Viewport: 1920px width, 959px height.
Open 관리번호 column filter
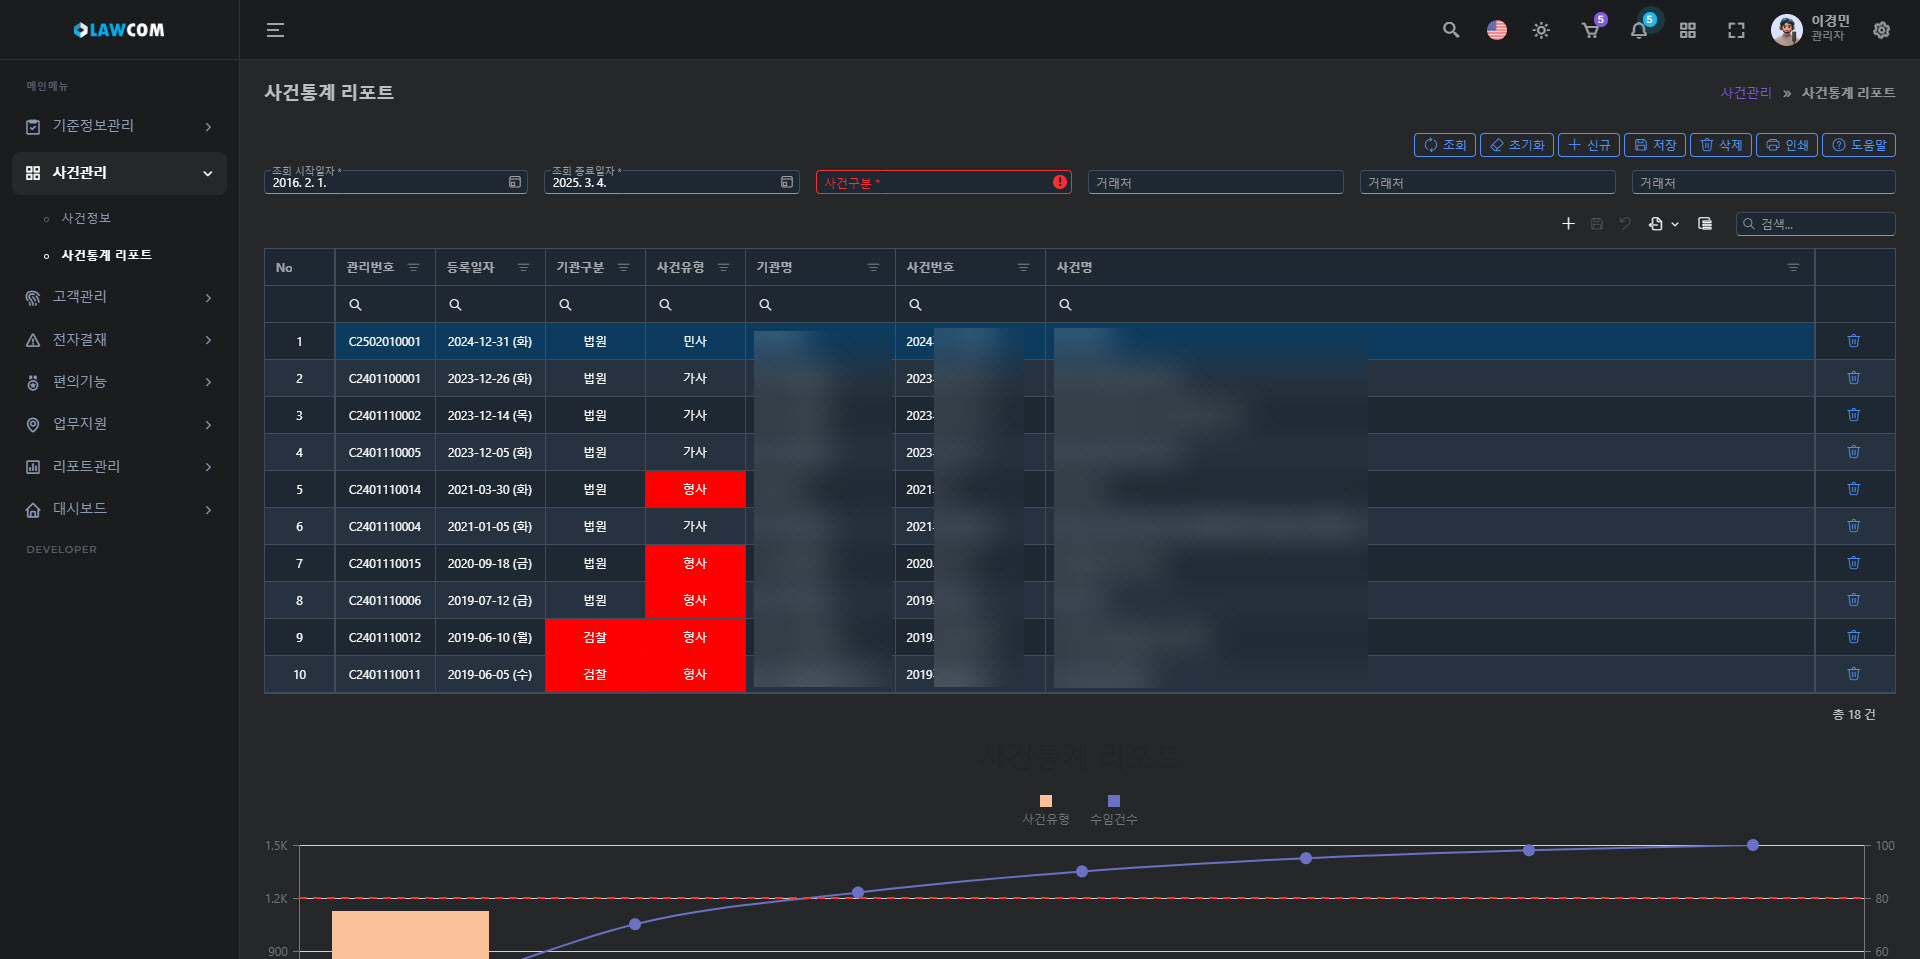tap(413, 267)
